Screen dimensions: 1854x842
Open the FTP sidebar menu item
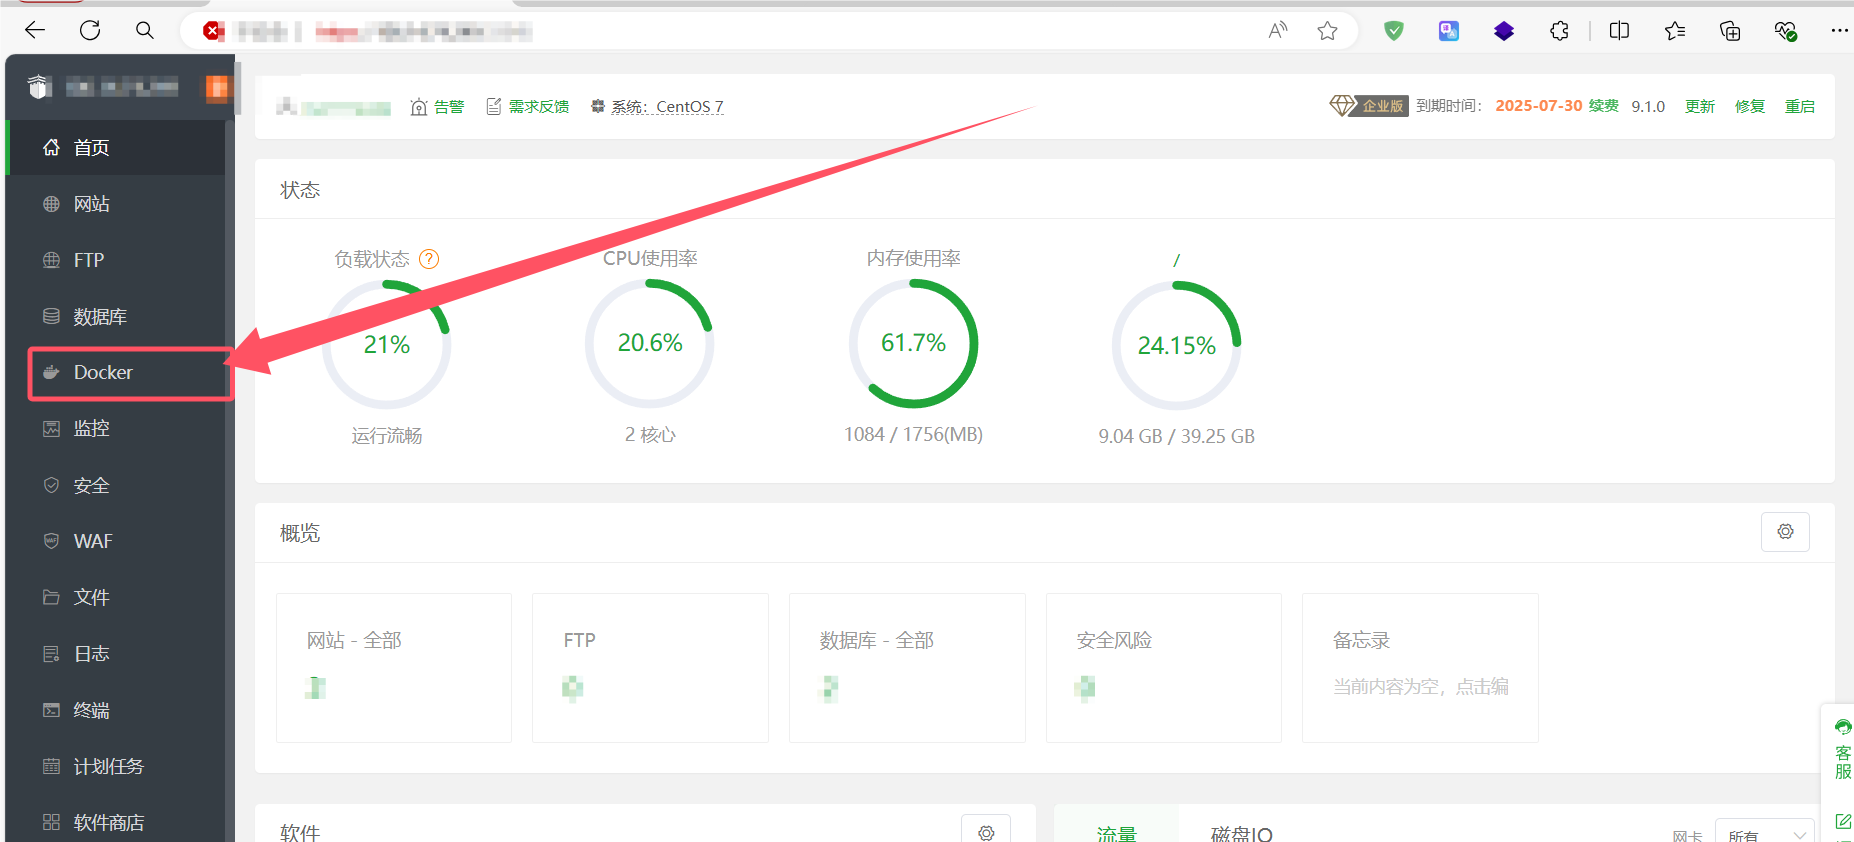coord(116,260)
